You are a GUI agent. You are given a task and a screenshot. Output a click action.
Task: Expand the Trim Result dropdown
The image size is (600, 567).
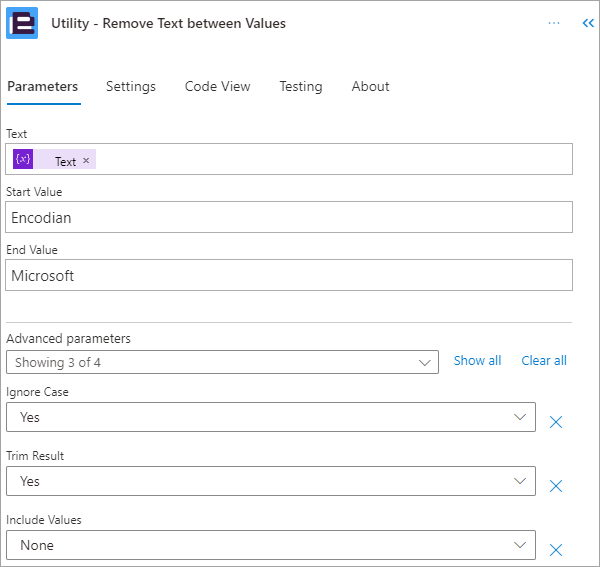coord(519,481)
